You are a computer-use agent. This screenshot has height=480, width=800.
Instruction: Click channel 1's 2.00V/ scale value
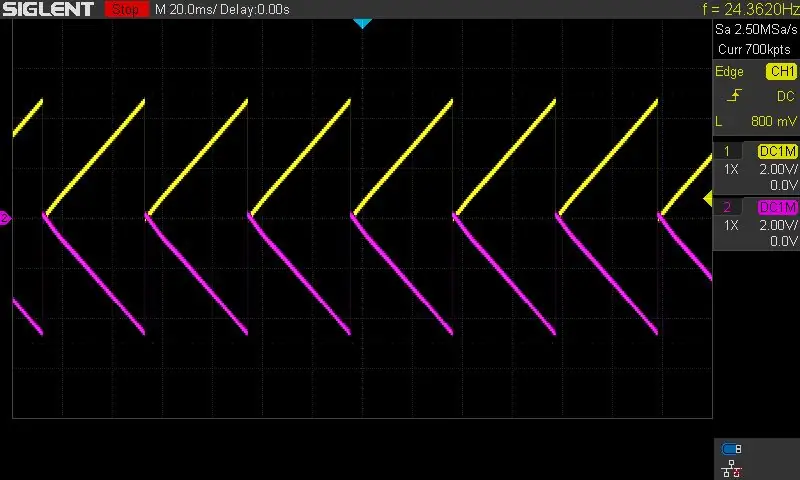pyautogui.click(x=778, y=169)
